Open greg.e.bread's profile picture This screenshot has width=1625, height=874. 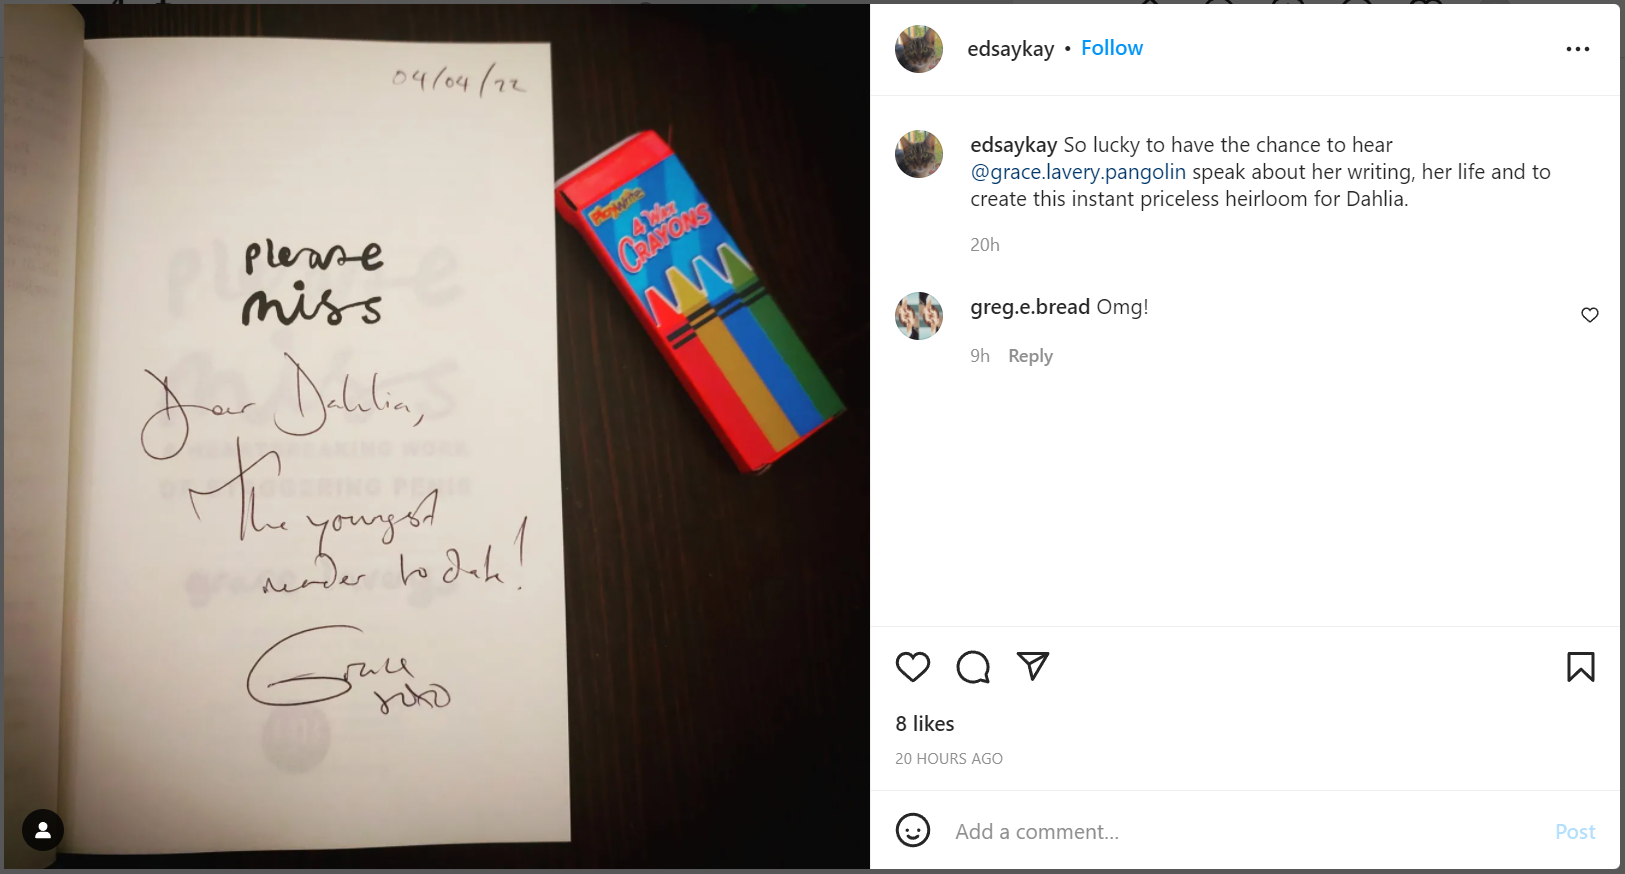(919, 316)
